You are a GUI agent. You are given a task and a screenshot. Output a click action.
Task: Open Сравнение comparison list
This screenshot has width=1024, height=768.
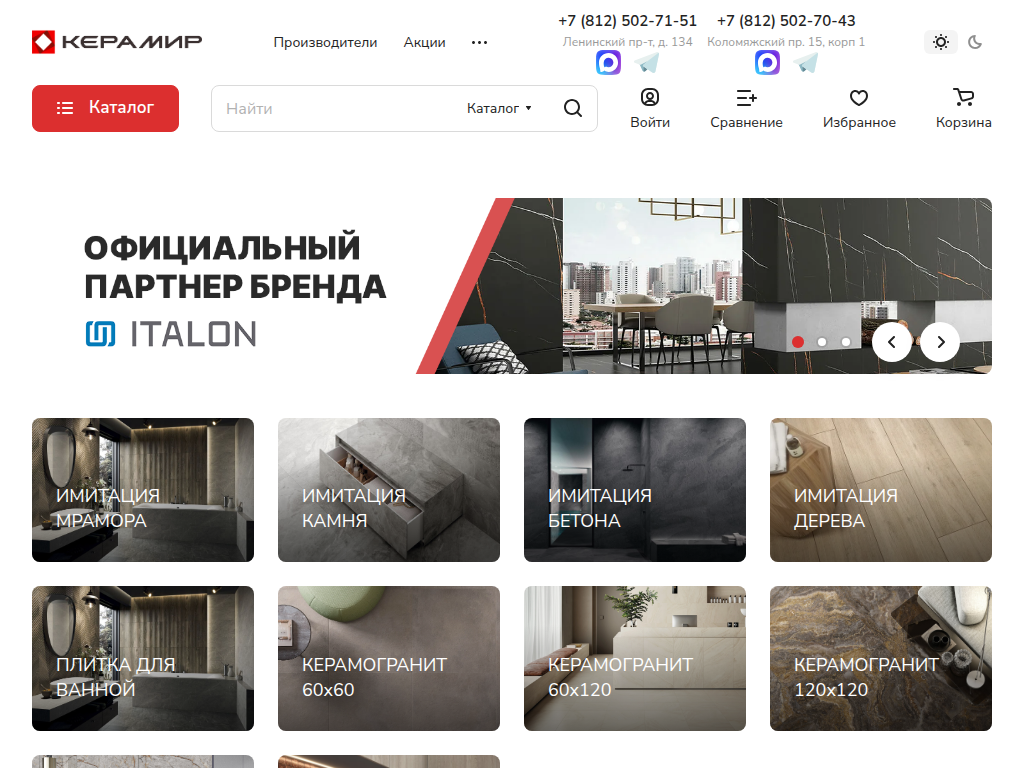pos(746,108)
